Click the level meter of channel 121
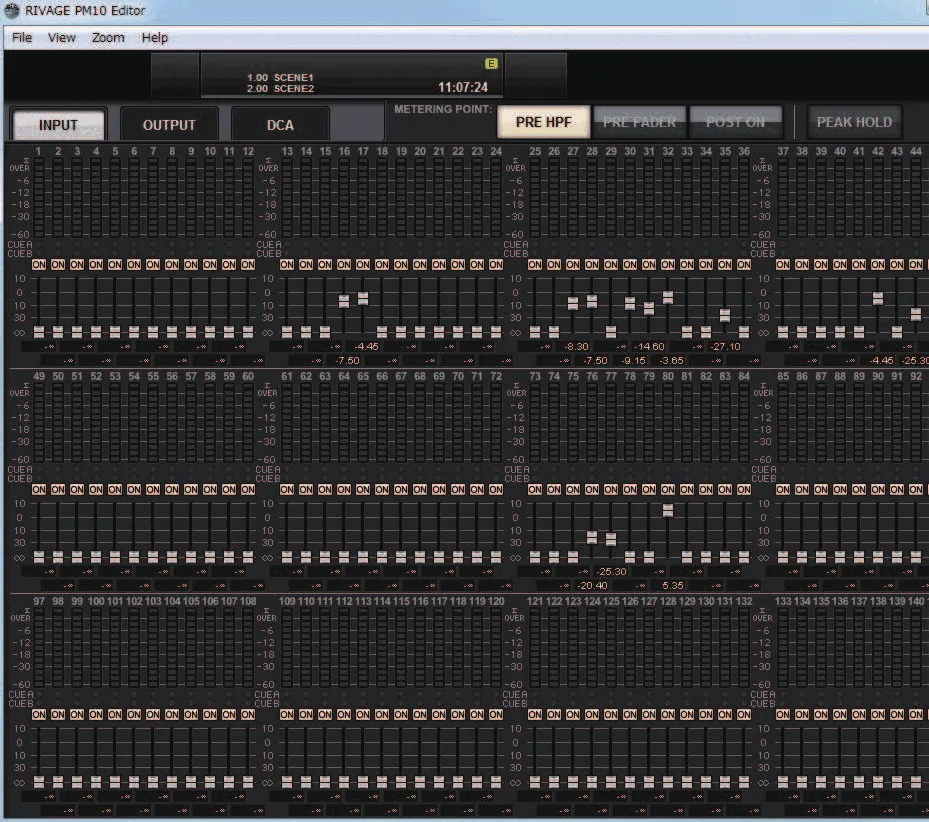 [x=535, y=648]
